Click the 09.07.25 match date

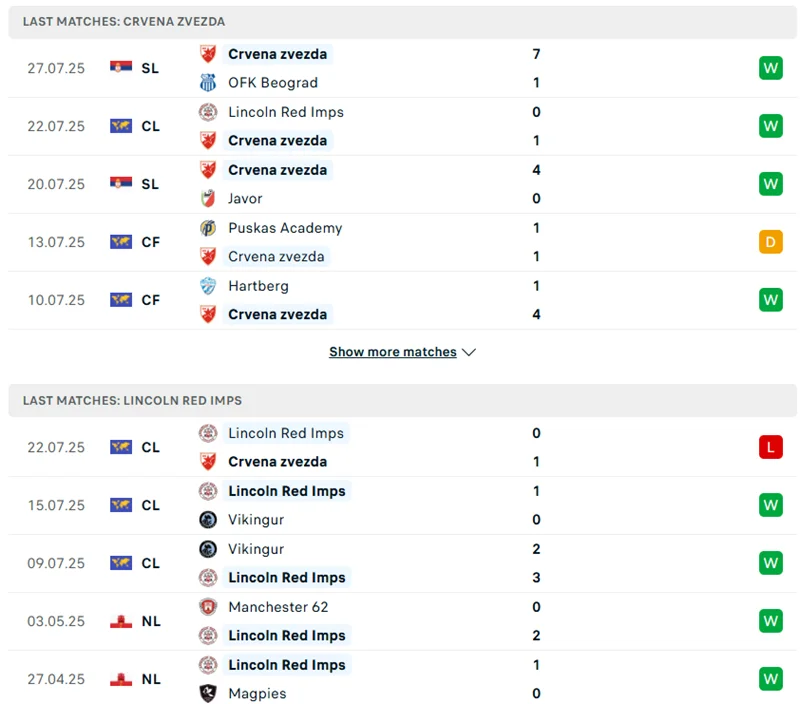pos(56,563)
